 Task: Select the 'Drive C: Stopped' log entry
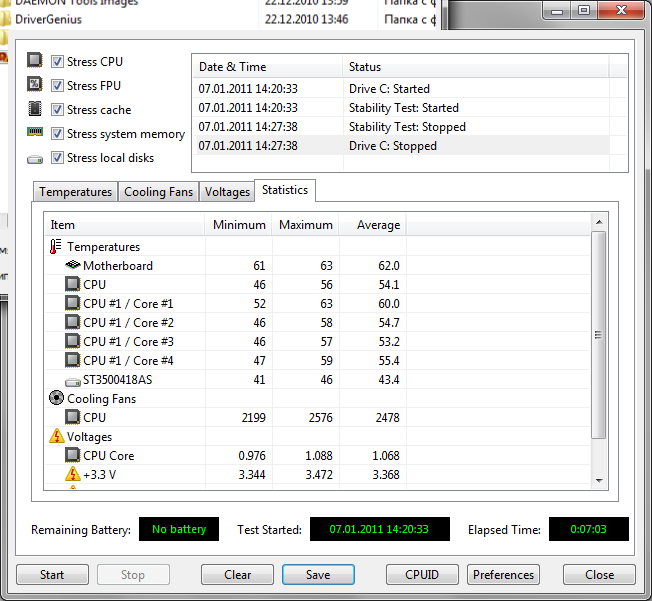[x=401, y=146]
